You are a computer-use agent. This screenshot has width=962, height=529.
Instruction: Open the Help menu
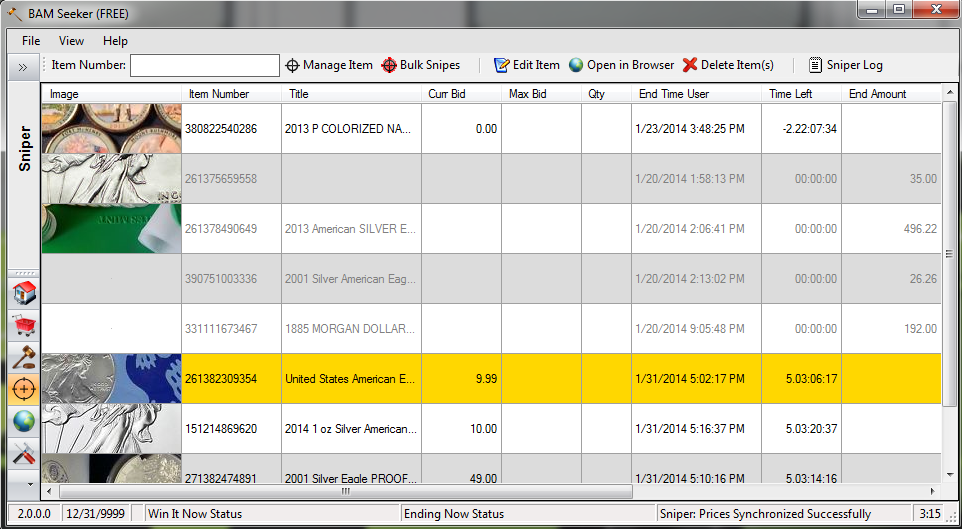coord(115,41)
